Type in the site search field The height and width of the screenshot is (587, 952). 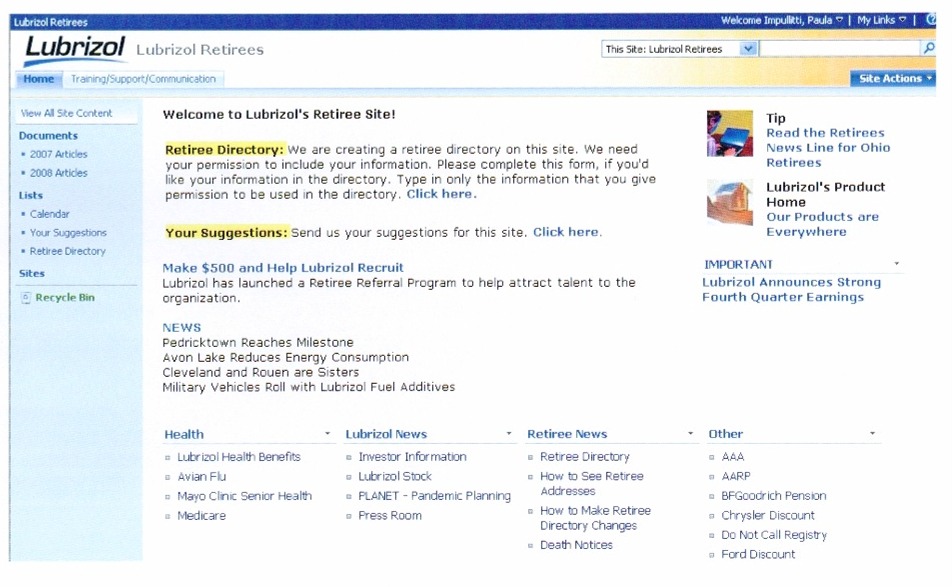(x=839, y=49)
